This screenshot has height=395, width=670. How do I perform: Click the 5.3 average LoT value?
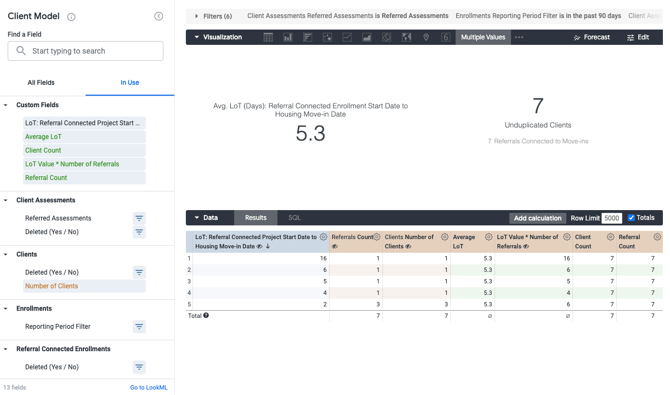[311, 134]
